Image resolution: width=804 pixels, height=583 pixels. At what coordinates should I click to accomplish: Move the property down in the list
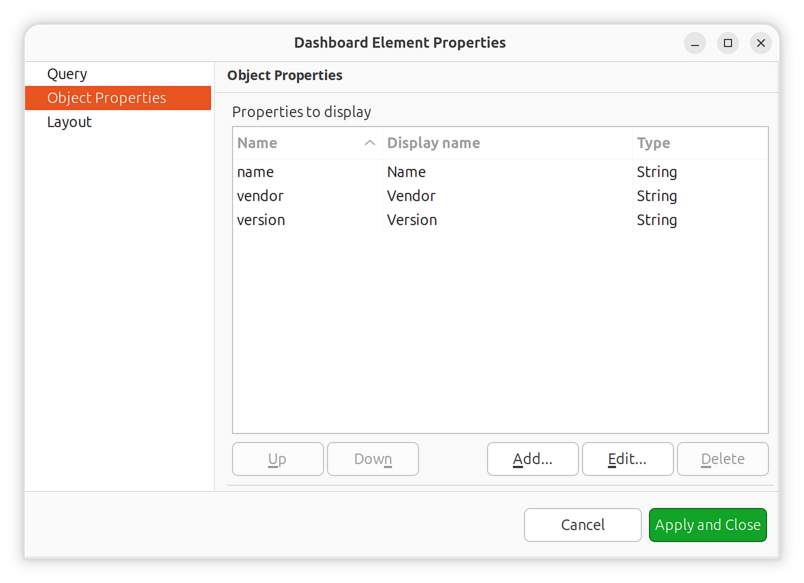(372, 458)
